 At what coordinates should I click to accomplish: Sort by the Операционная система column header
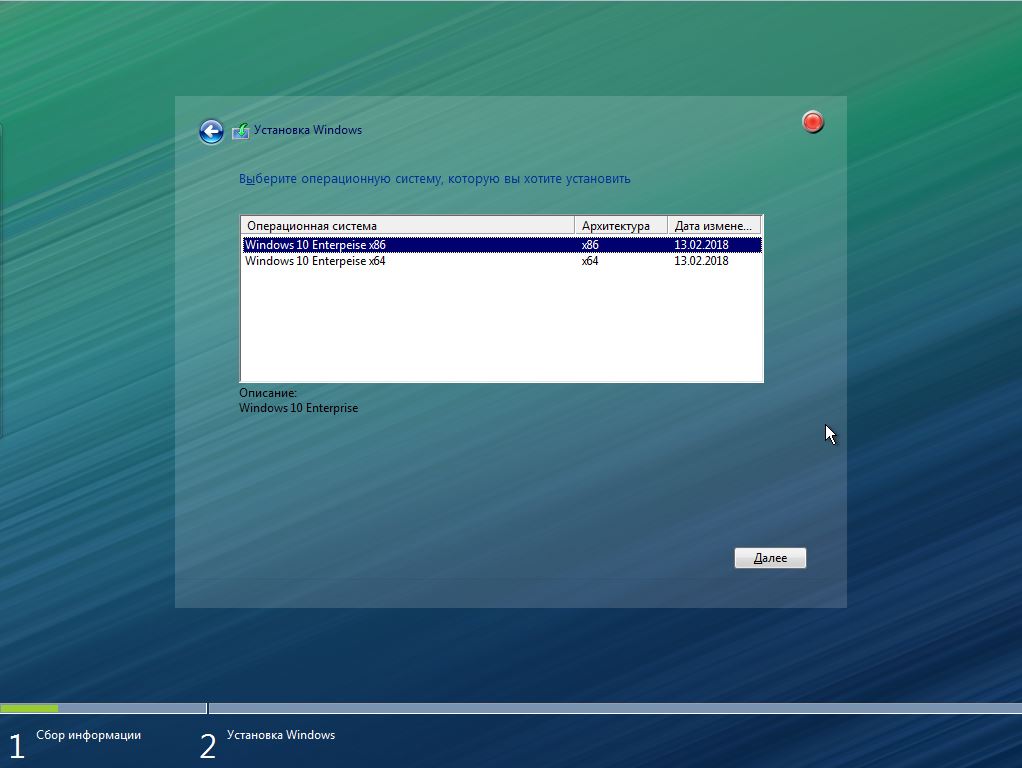coord(407,226)
